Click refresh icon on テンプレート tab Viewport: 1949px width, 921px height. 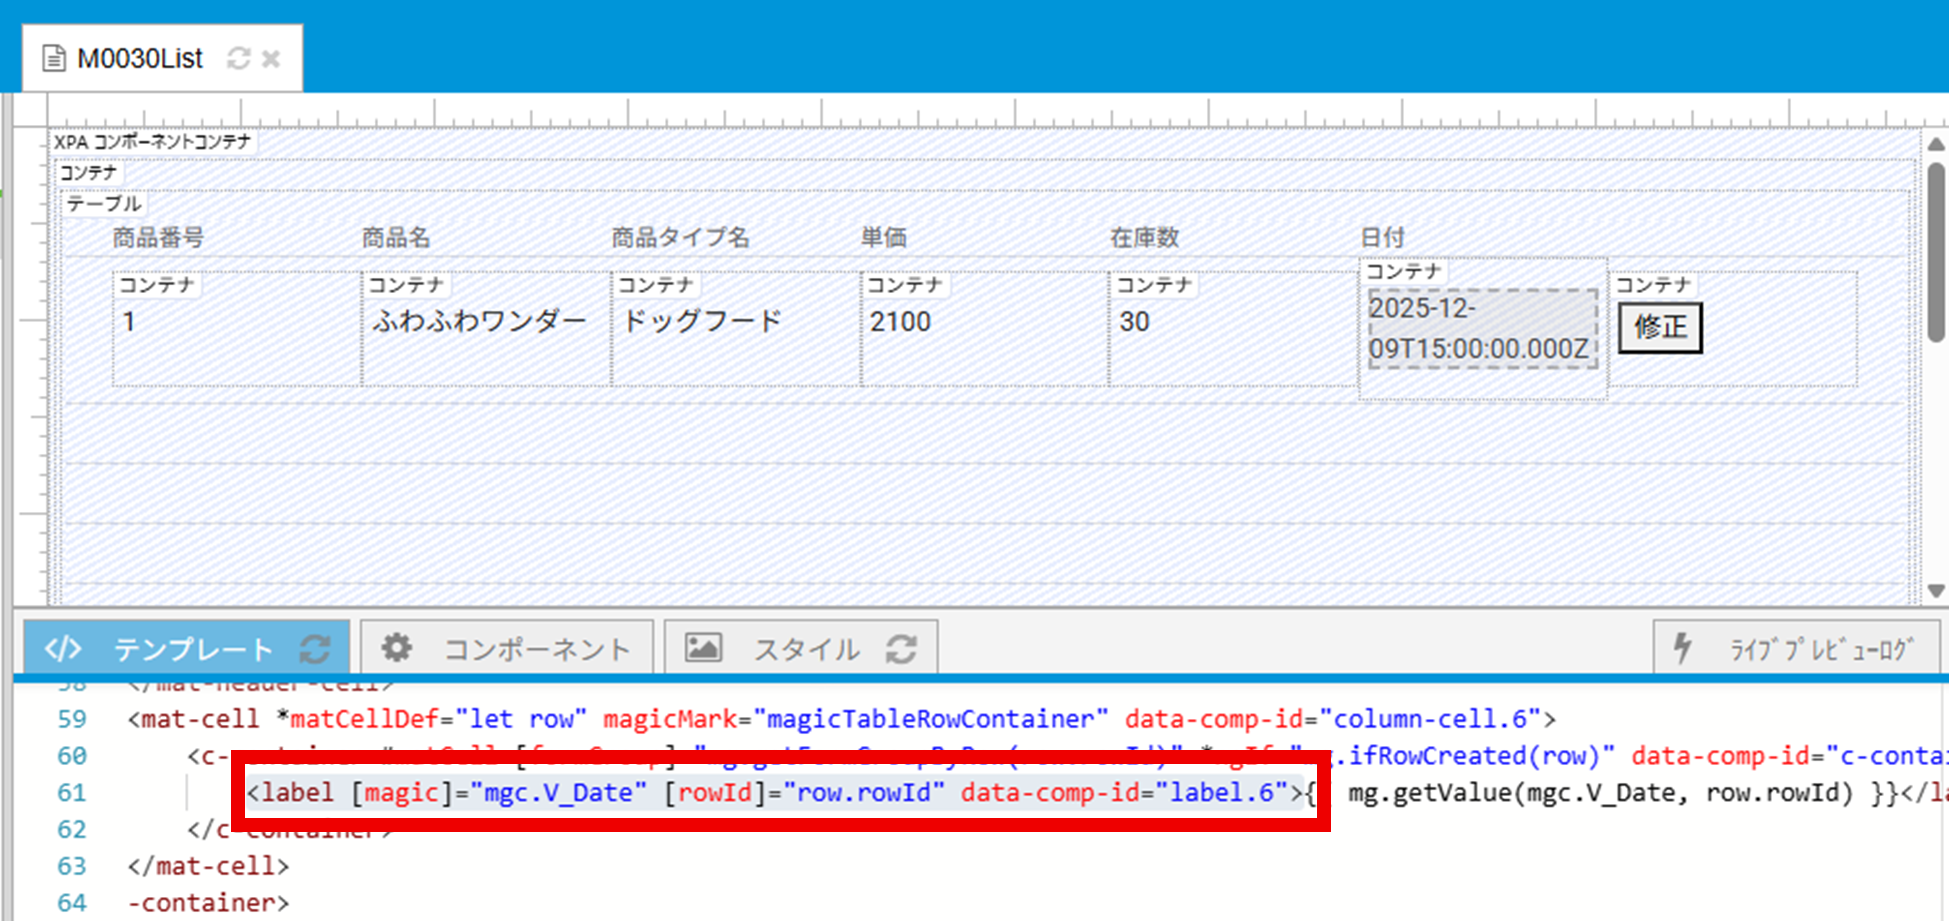pyautogui.click(x=315, y=649)
